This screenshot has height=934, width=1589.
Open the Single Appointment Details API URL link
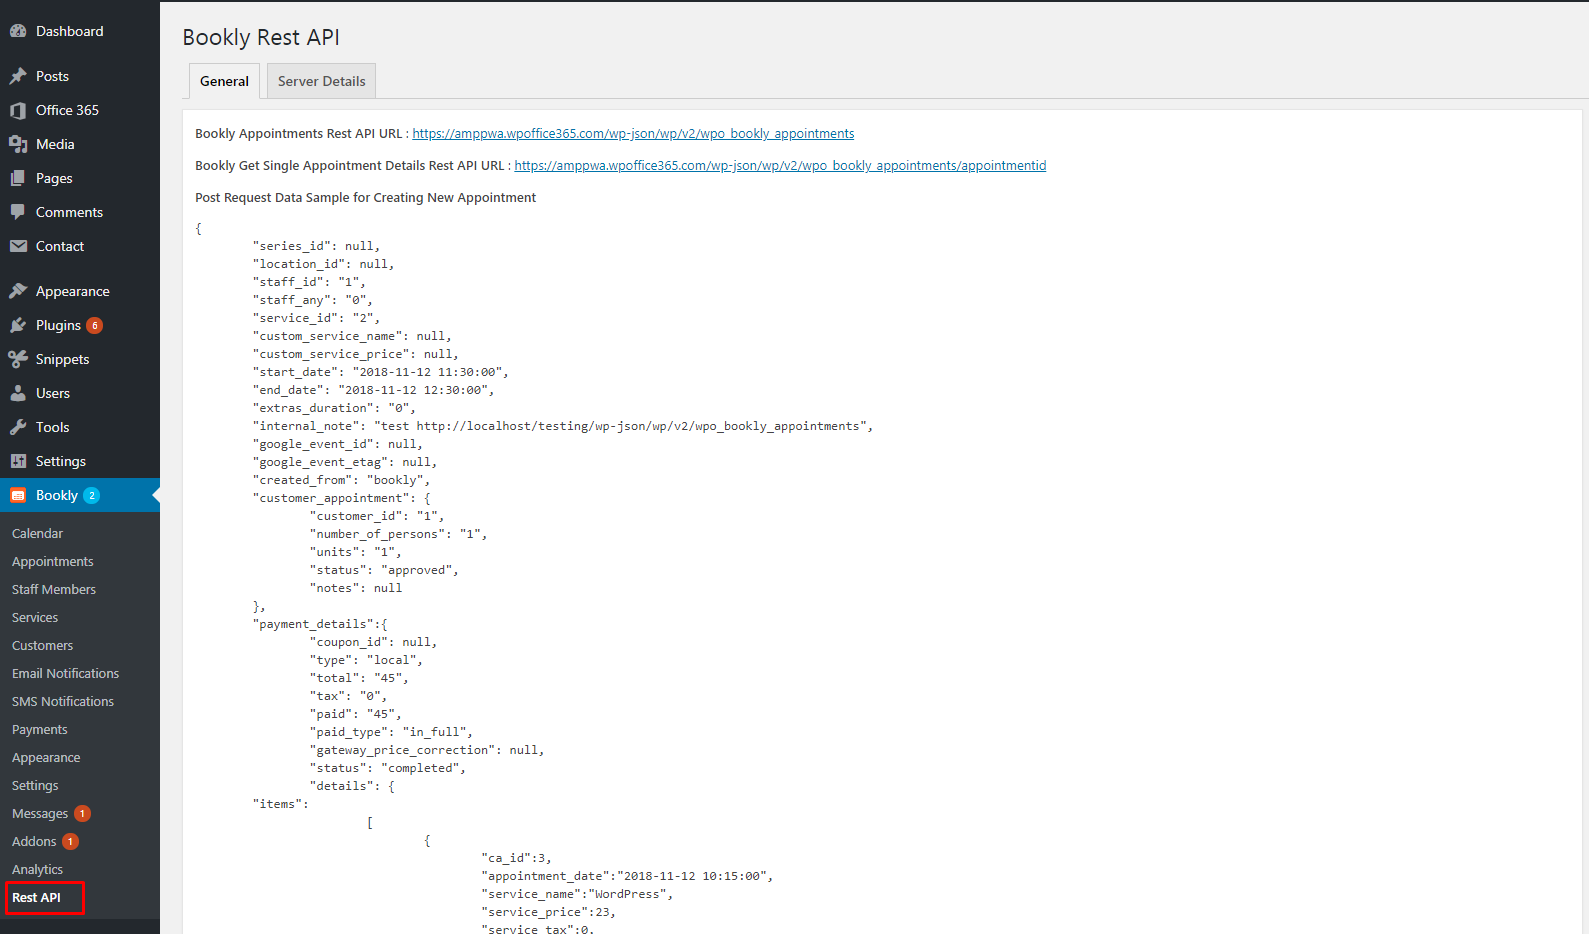780,166
